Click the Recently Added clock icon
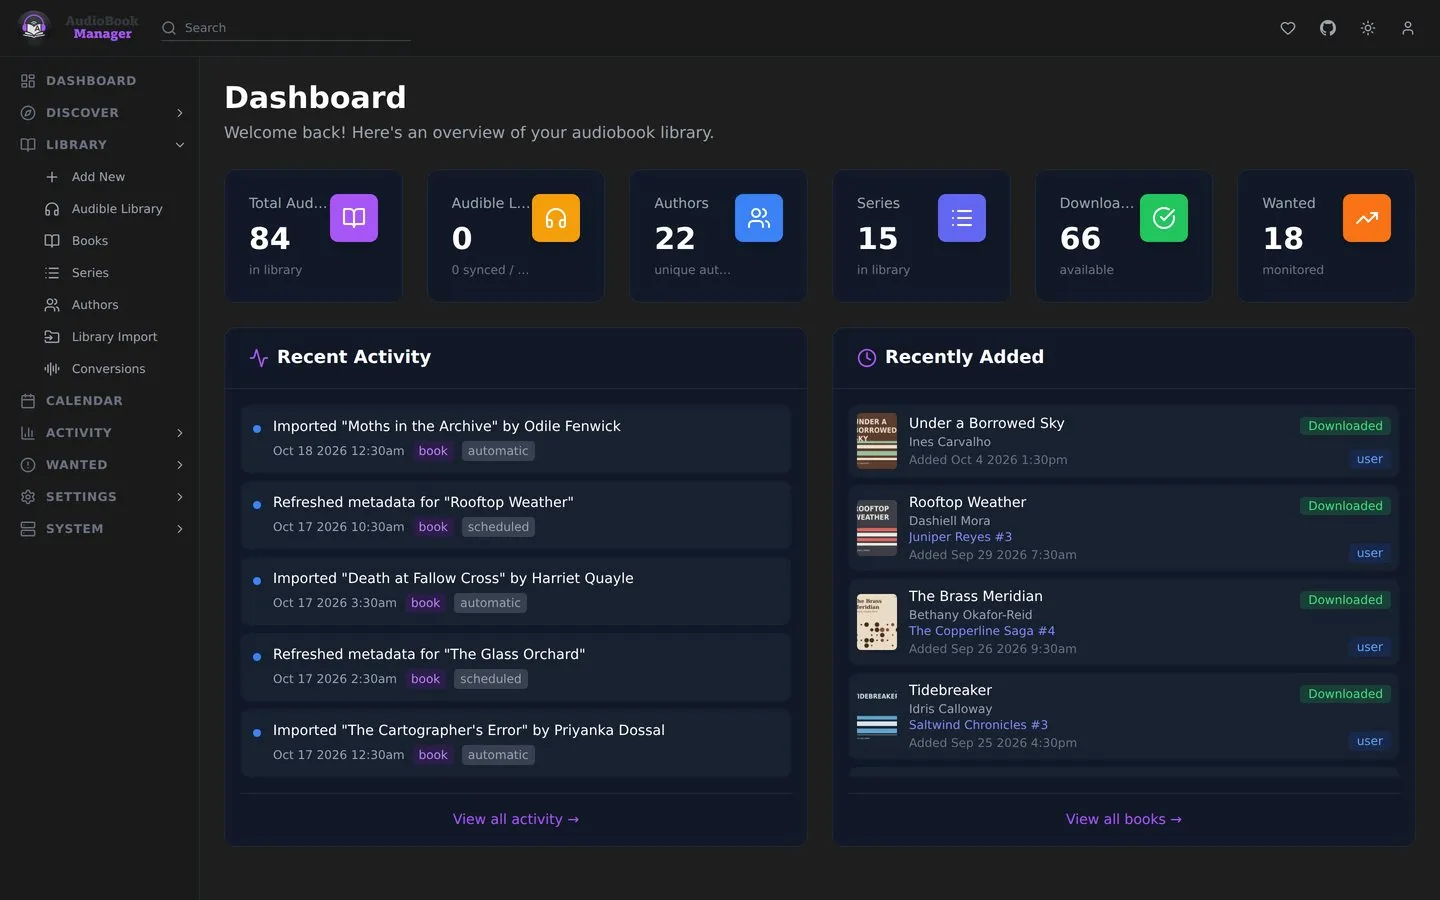 (x=867, y=358)
